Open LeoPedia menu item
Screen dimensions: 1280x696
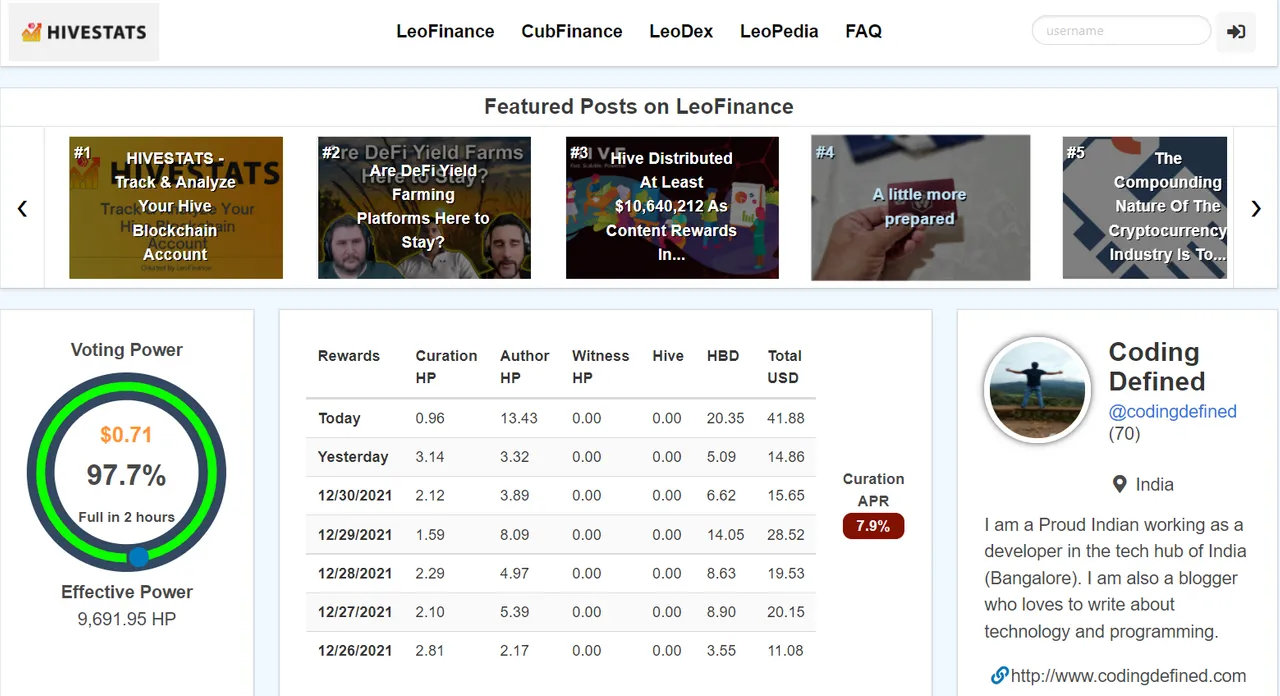(779, 31)
